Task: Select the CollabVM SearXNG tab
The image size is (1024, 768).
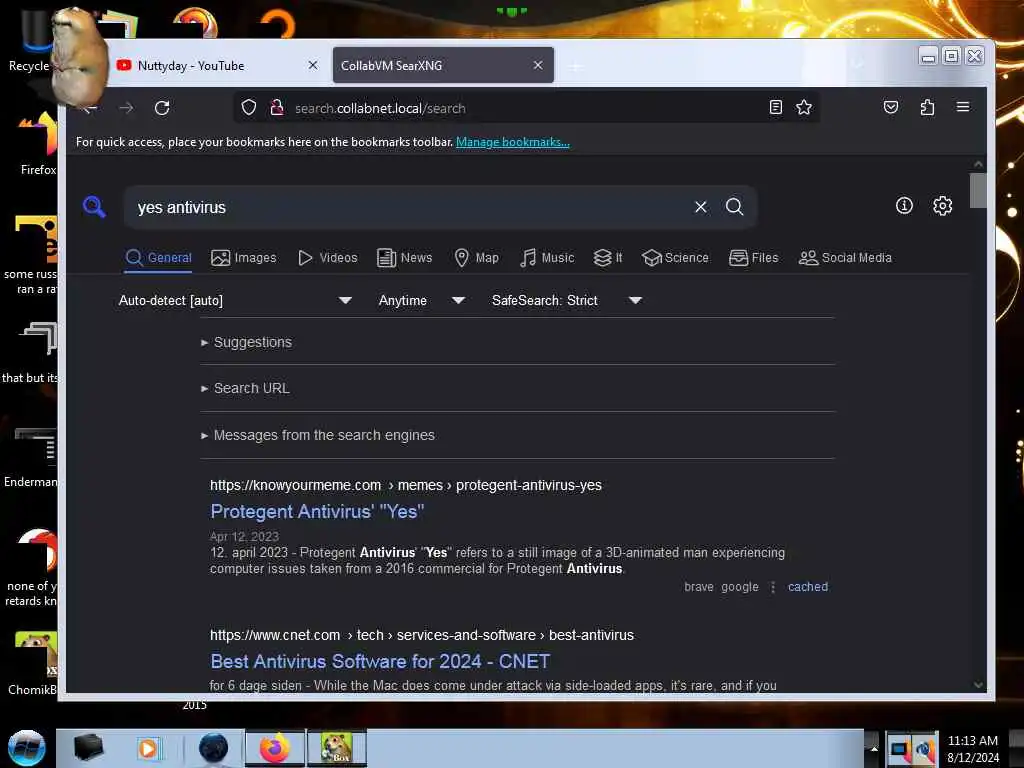Action: [x=443, y=65]
